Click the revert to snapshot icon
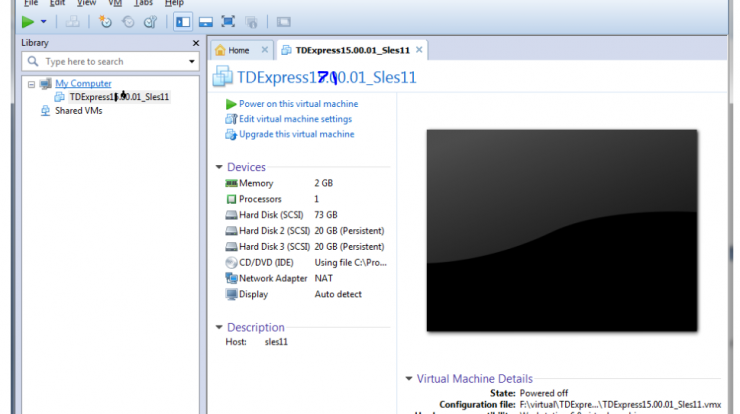The height and width of the screenshot is (414, 740). 128,22
